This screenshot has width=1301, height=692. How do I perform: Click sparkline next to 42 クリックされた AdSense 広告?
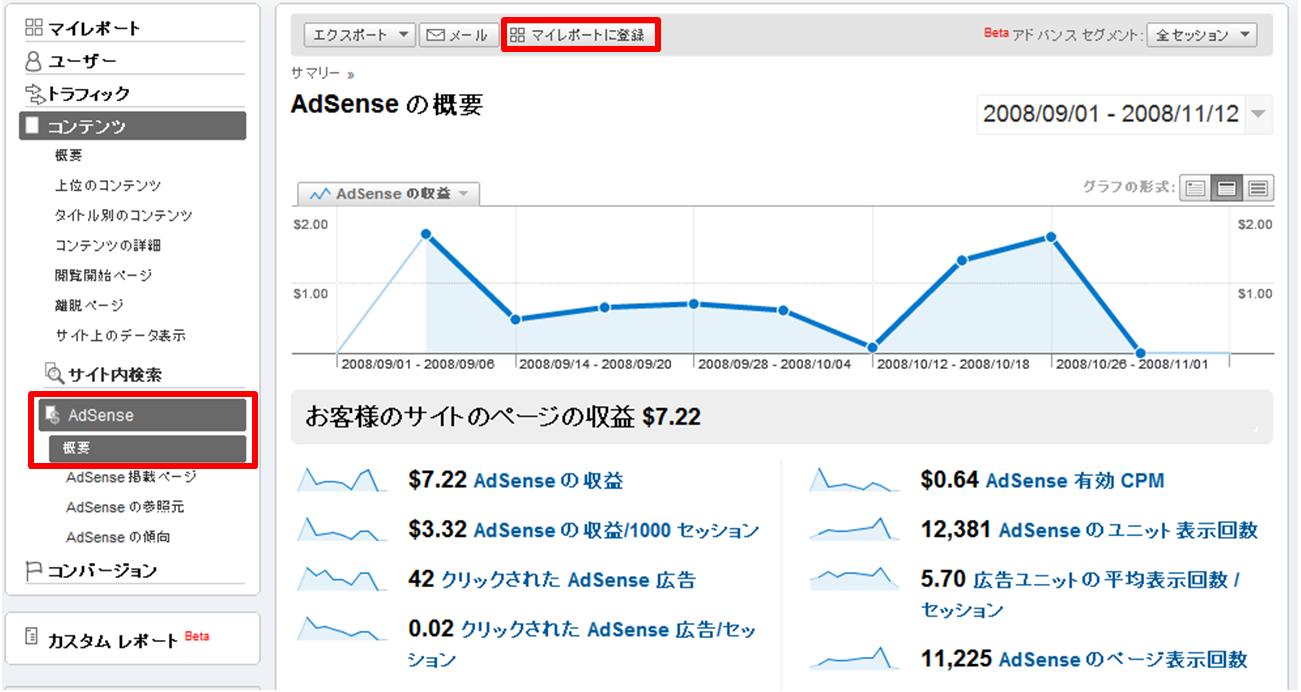point(342,578)
